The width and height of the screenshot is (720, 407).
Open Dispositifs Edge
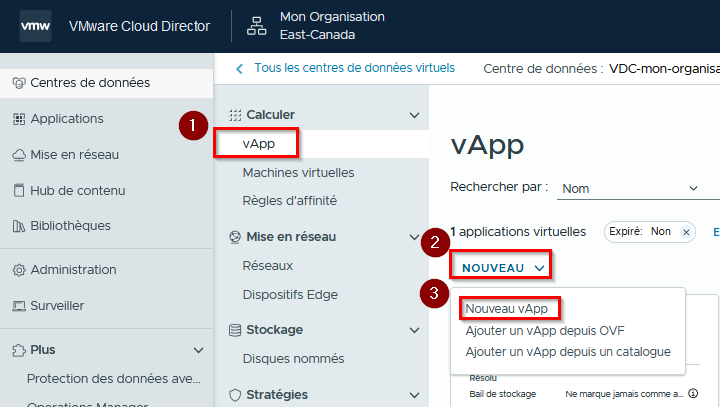pyautogui.click(x=290, y=295)
